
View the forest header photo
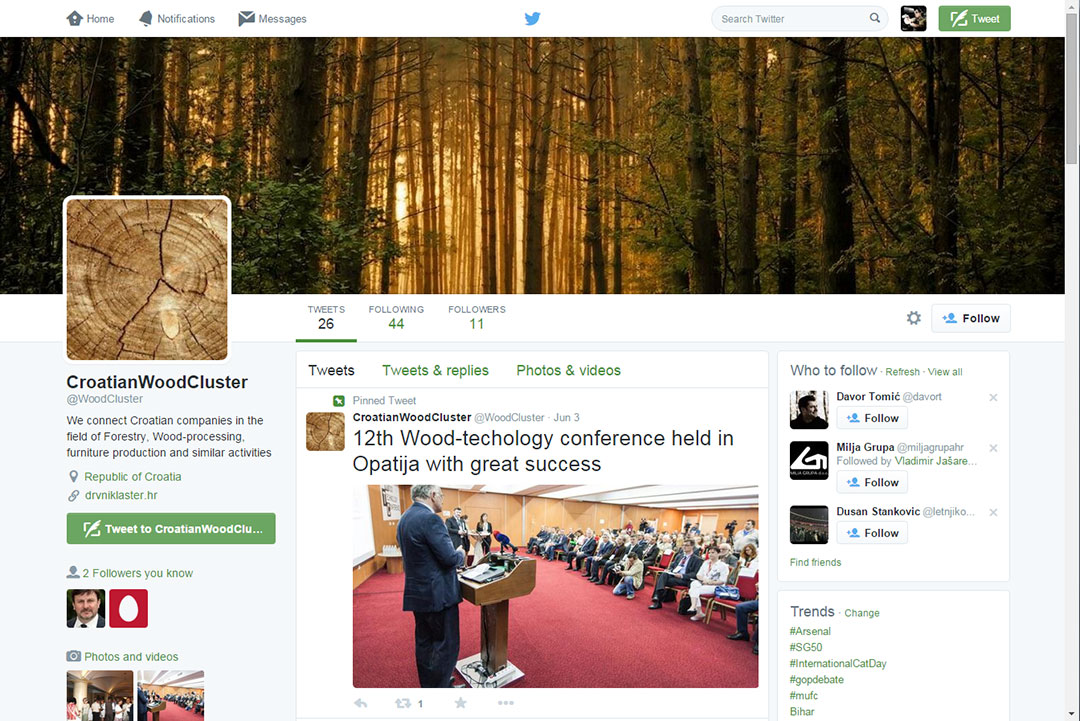click(x=532, y=165)
